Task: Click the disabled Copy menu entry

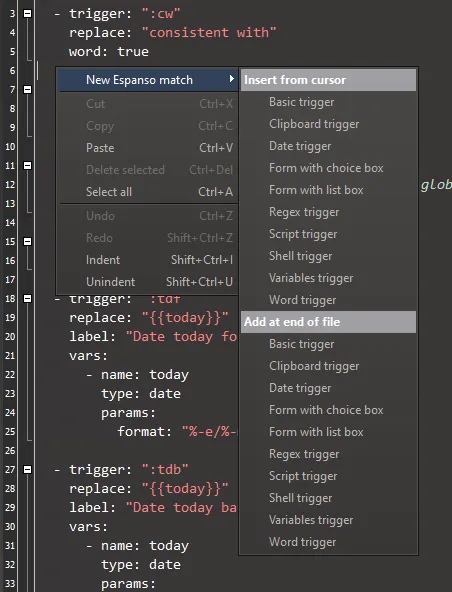Action: [148, 126]
